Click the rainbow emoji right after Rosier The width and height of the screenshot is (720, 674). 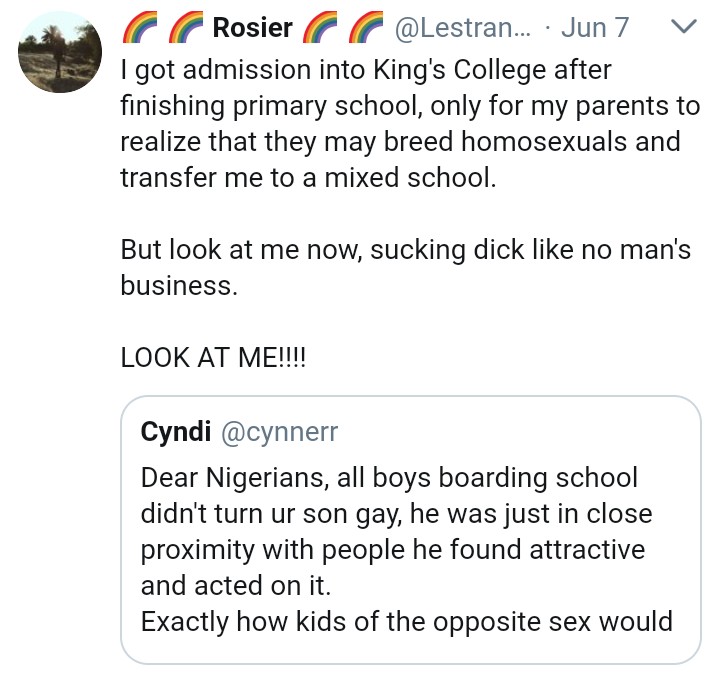click(x=320, y=28)
